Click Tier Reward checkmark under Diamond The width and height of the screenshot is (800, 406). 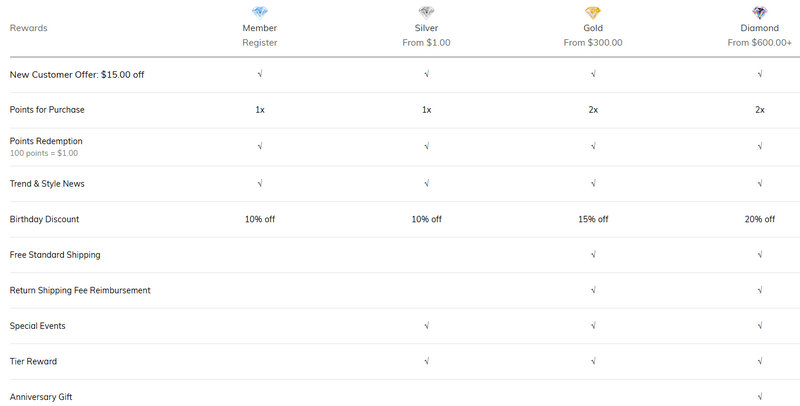pos(760,361)
